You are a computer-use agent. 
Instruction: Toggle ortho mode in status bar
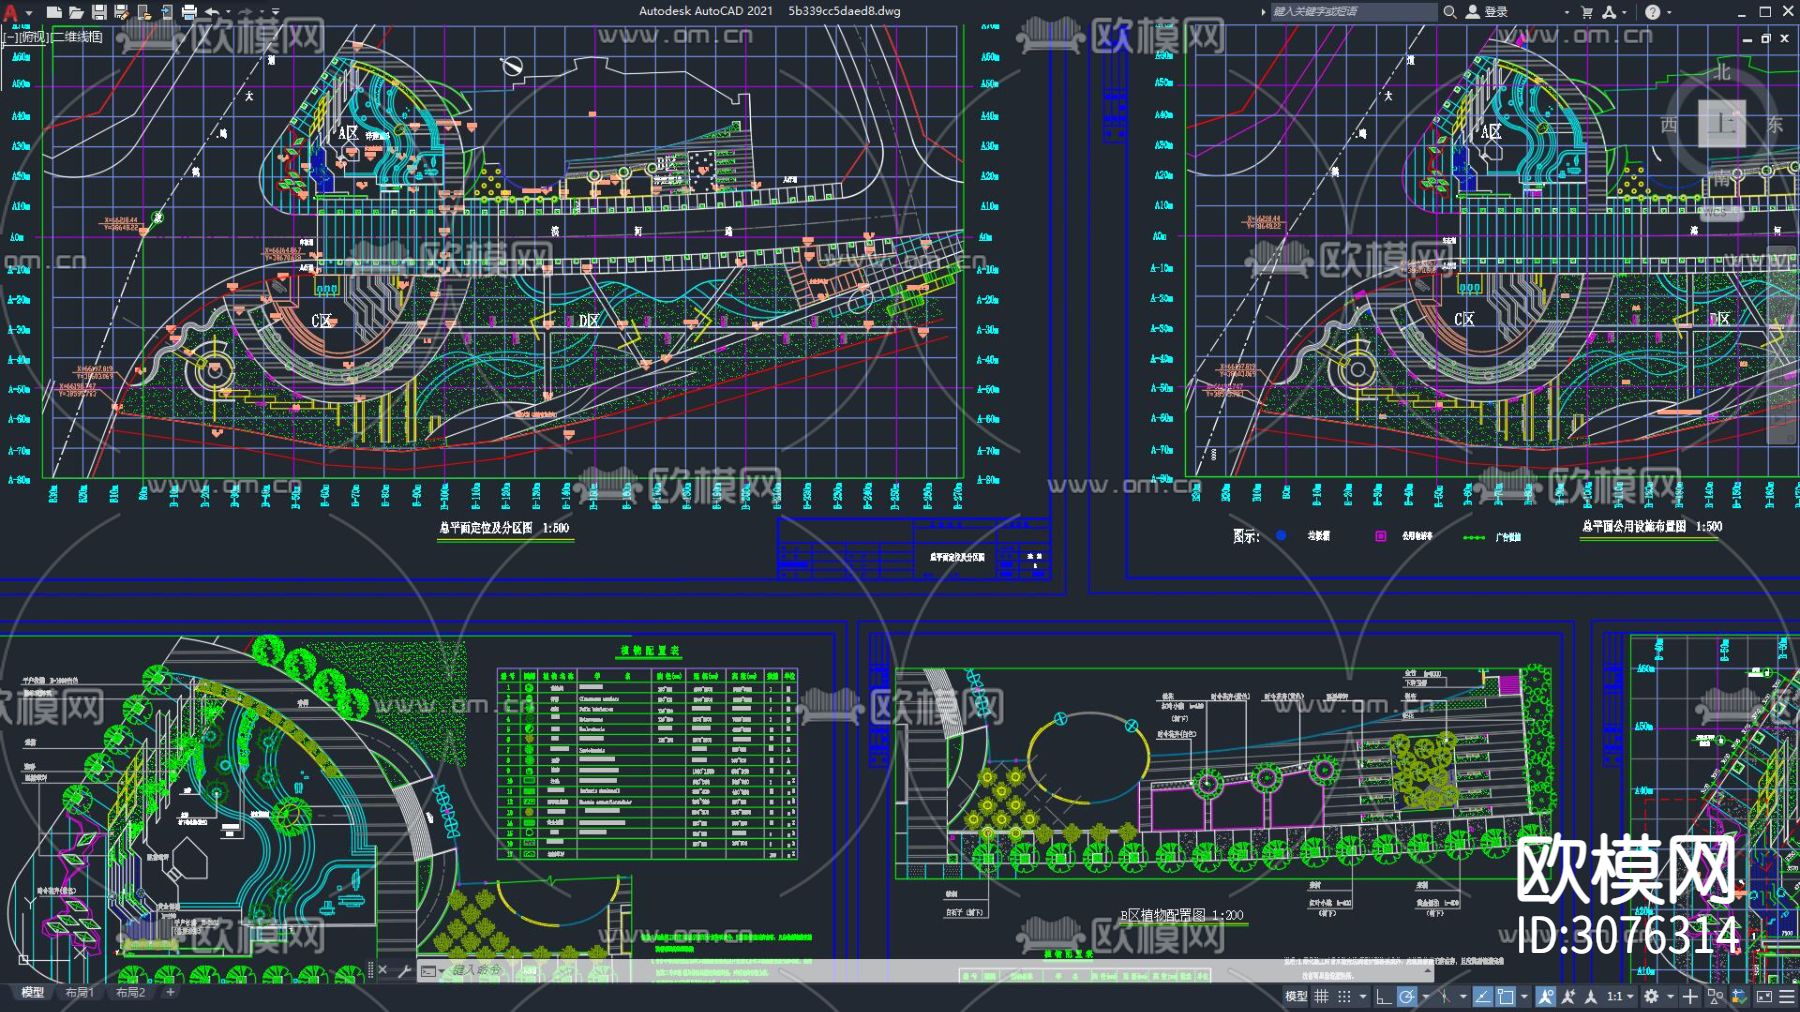tap(1383, 996)
